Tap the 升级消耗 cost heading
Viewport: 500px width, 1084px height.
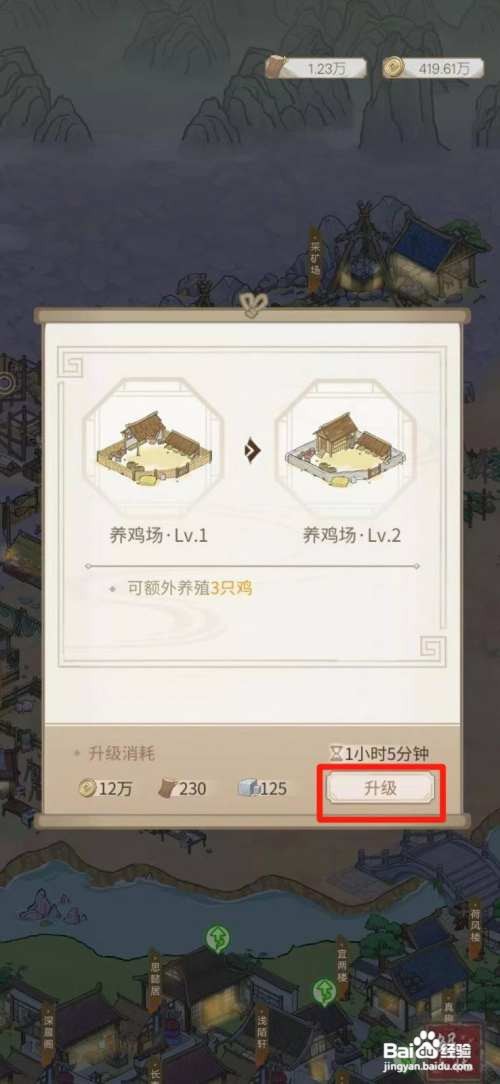(115, 754)
